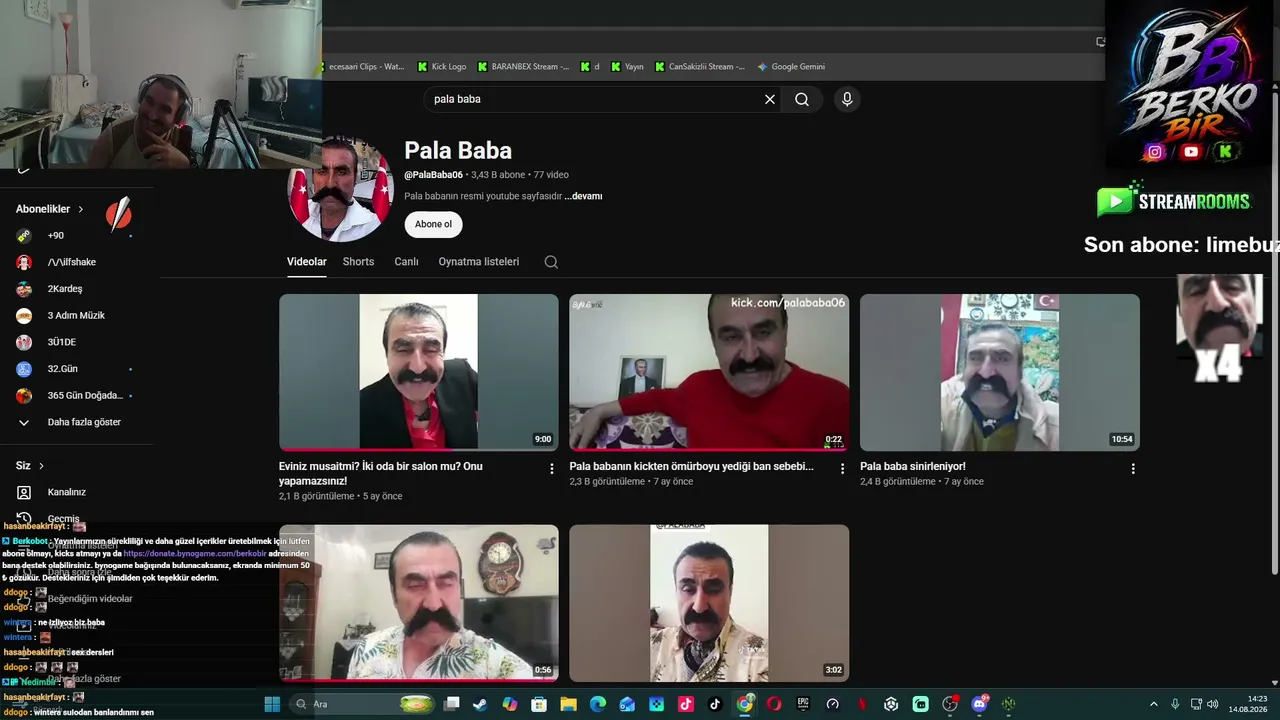Screen dimensions: 1280x720
Task: Switch to the Shorts tab
Action: click(x=358, y=262)
